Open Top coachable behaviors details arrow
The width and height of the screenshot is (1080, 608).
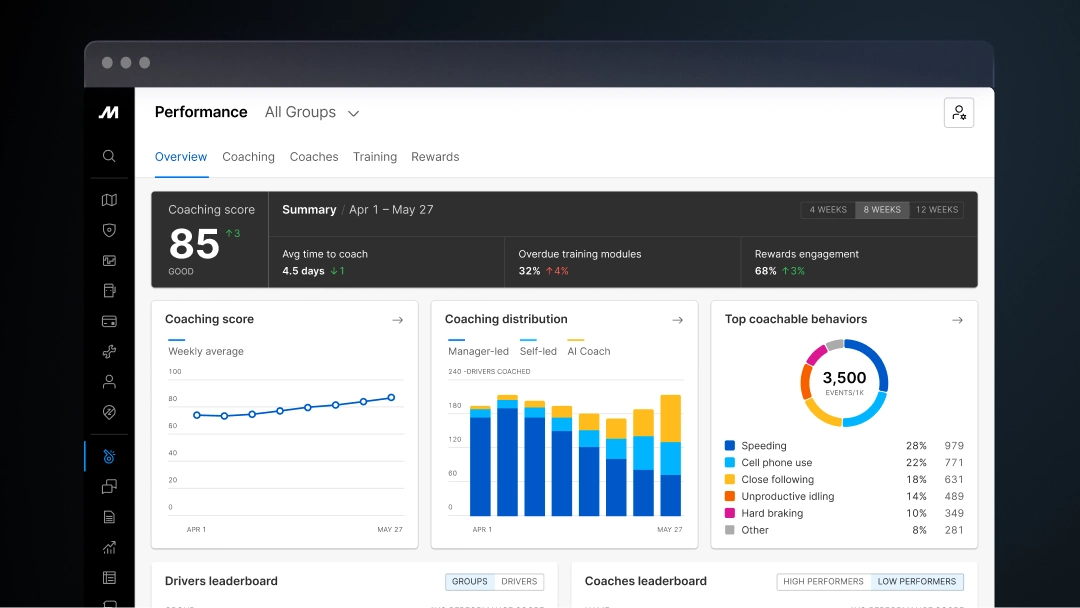point(957,320)
